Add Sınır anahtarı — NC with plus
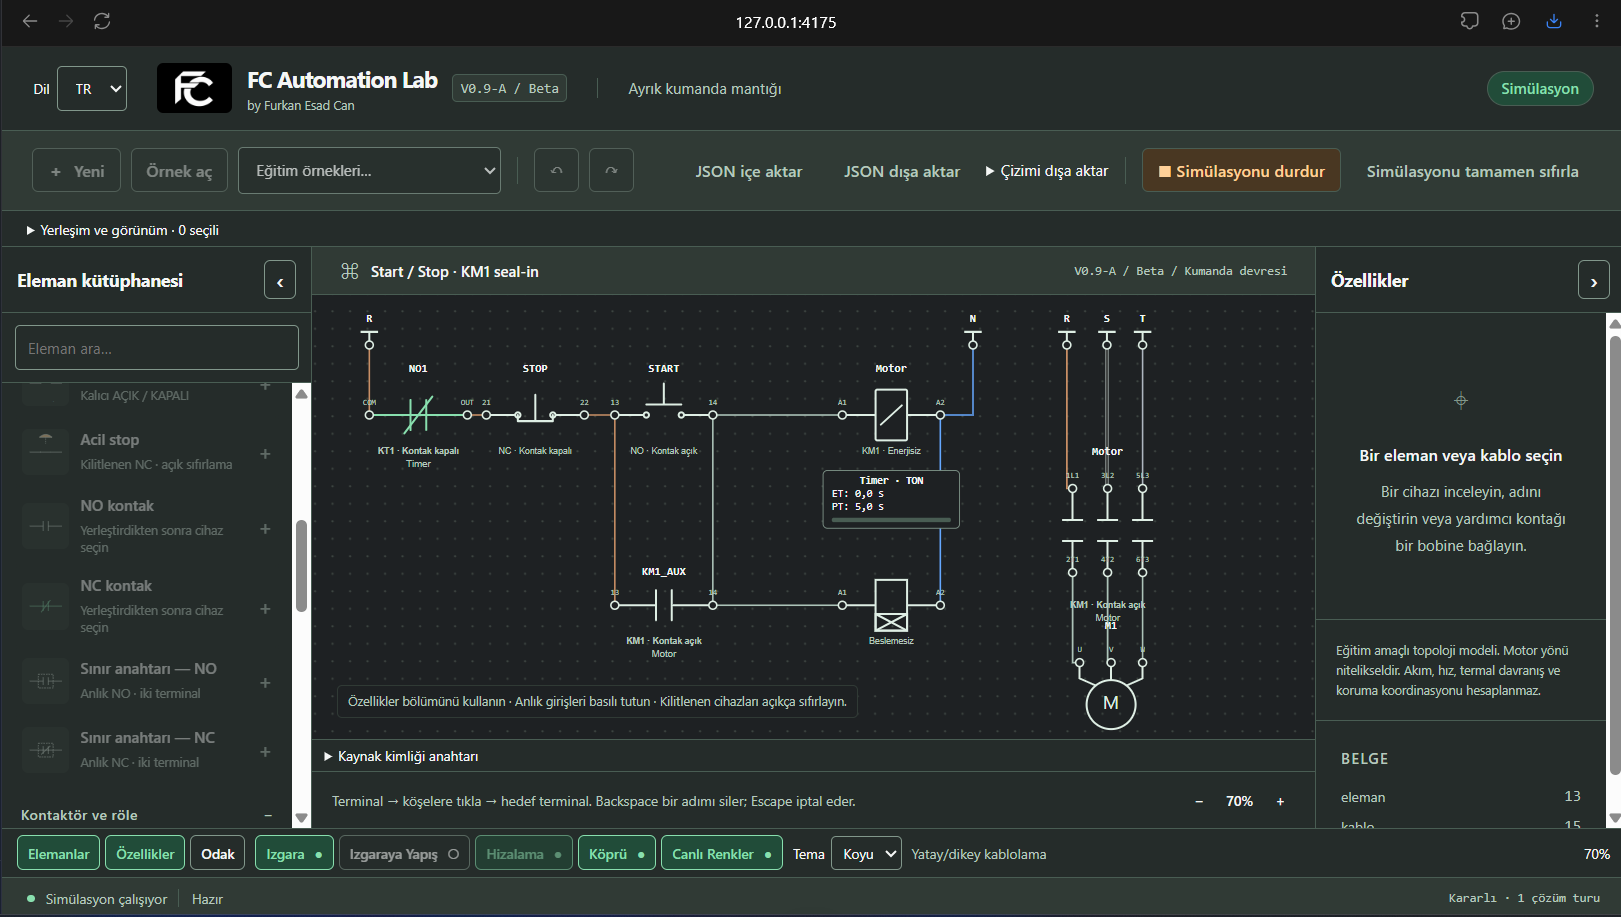 [265, 752]
